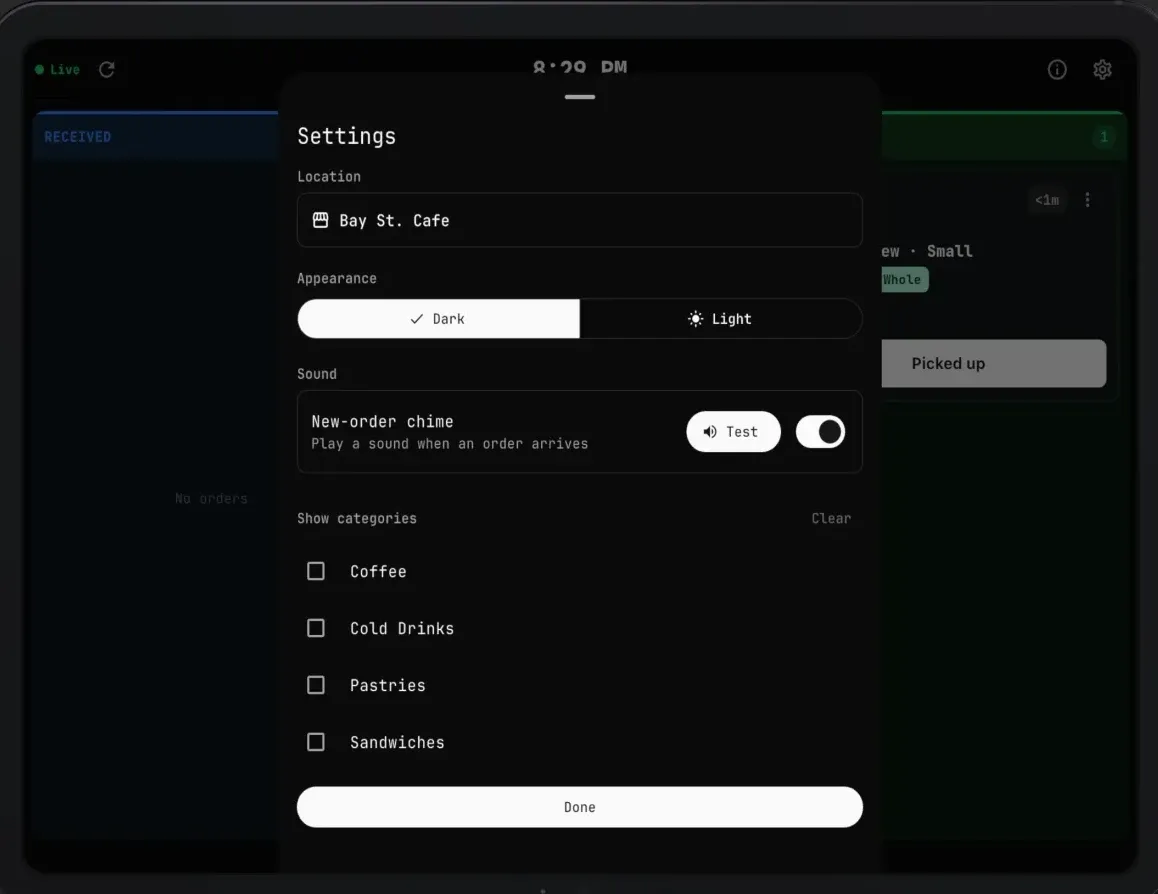
Task: Check the Coffee category checkbox
Action: 315,571
